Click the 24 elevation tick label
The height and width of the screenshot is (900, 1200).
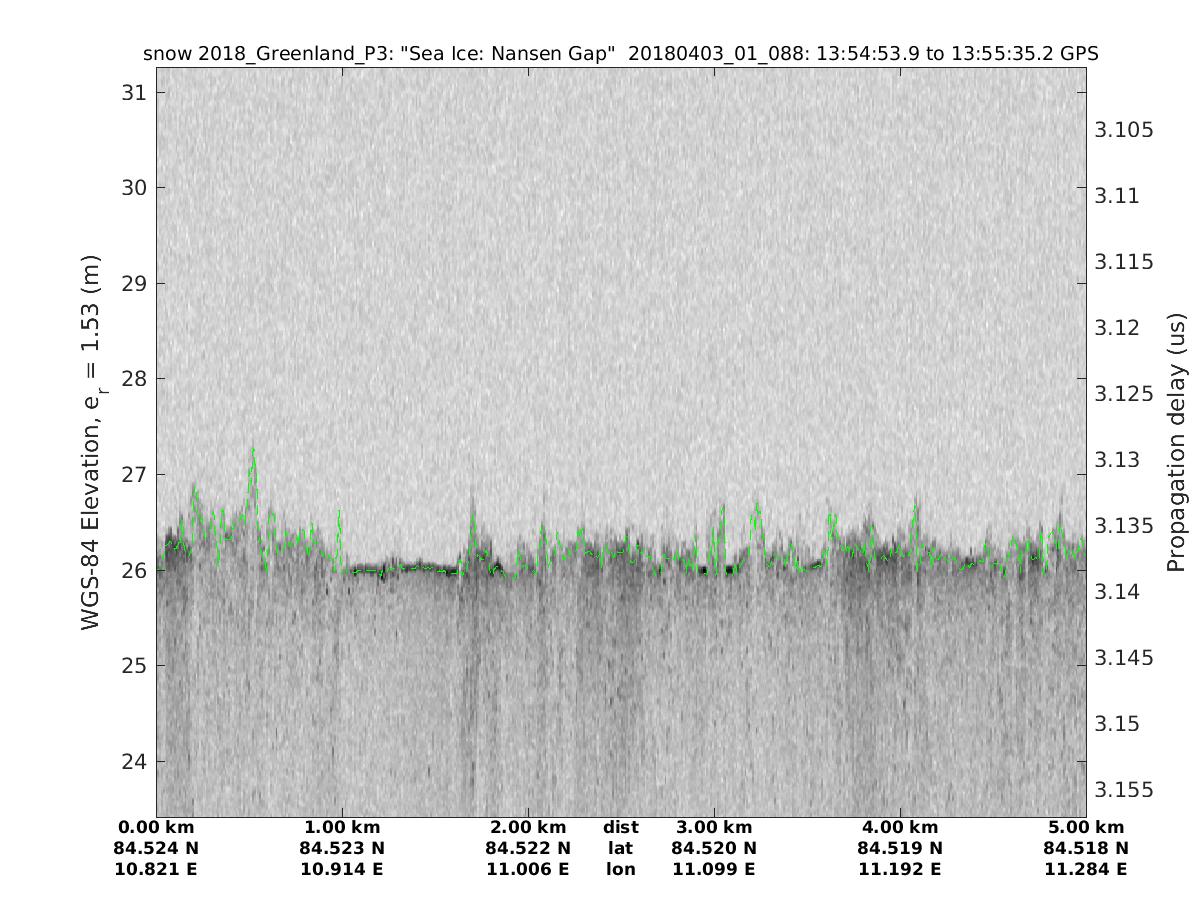(132, 762)
